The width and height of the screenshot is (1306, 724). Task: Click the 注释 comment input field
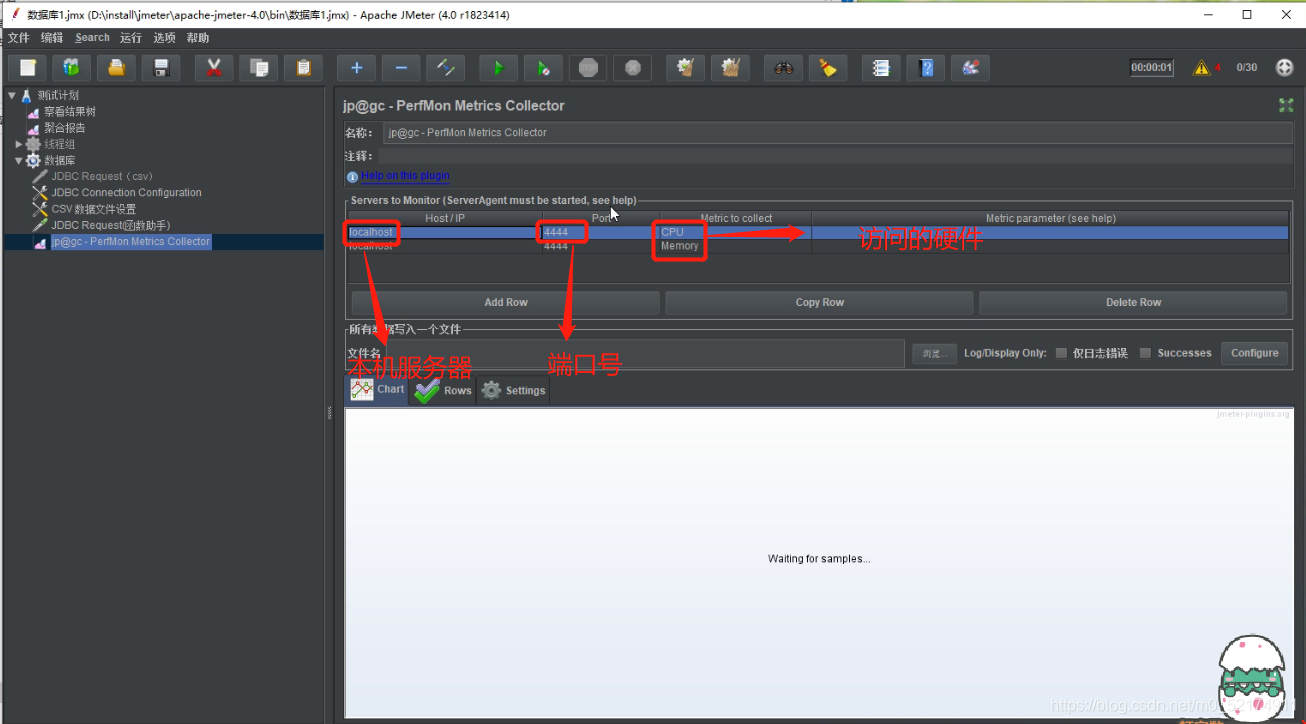click(835, 156)
